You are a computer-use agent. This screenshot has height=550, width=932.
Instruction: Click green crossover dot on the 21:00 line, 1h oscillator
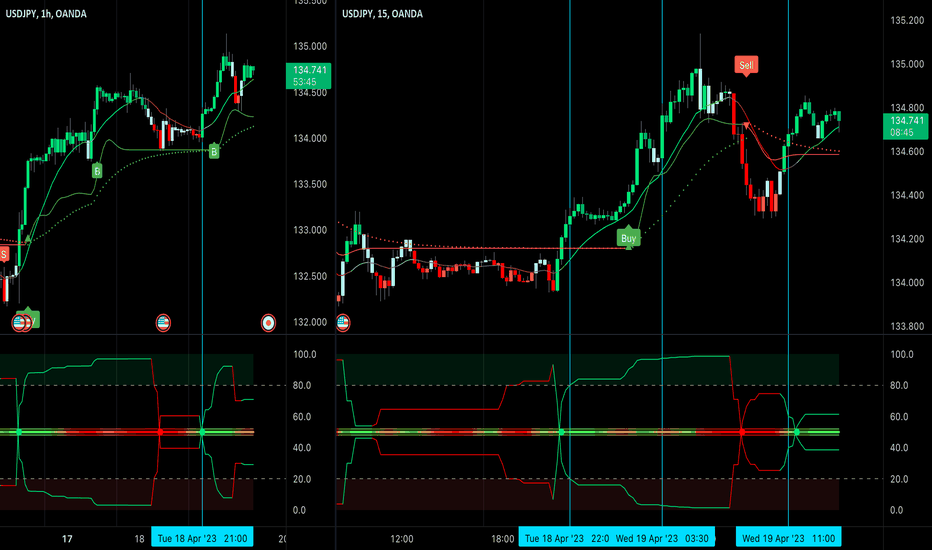point(202,432)
